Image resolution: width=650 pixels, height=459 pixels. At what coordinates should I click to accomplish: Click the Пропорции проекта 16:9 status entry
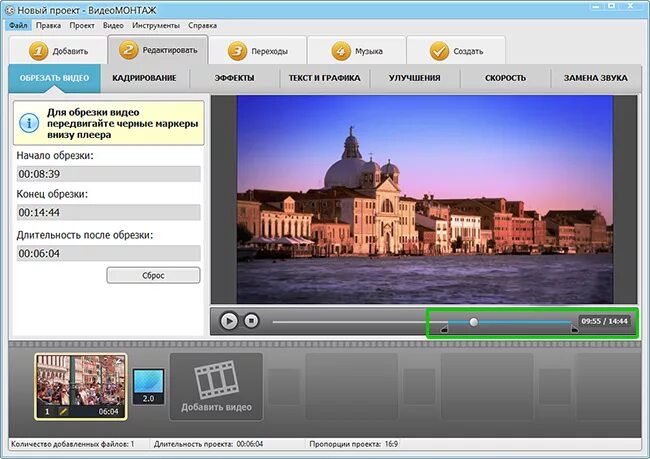click(x=354, y=444)
